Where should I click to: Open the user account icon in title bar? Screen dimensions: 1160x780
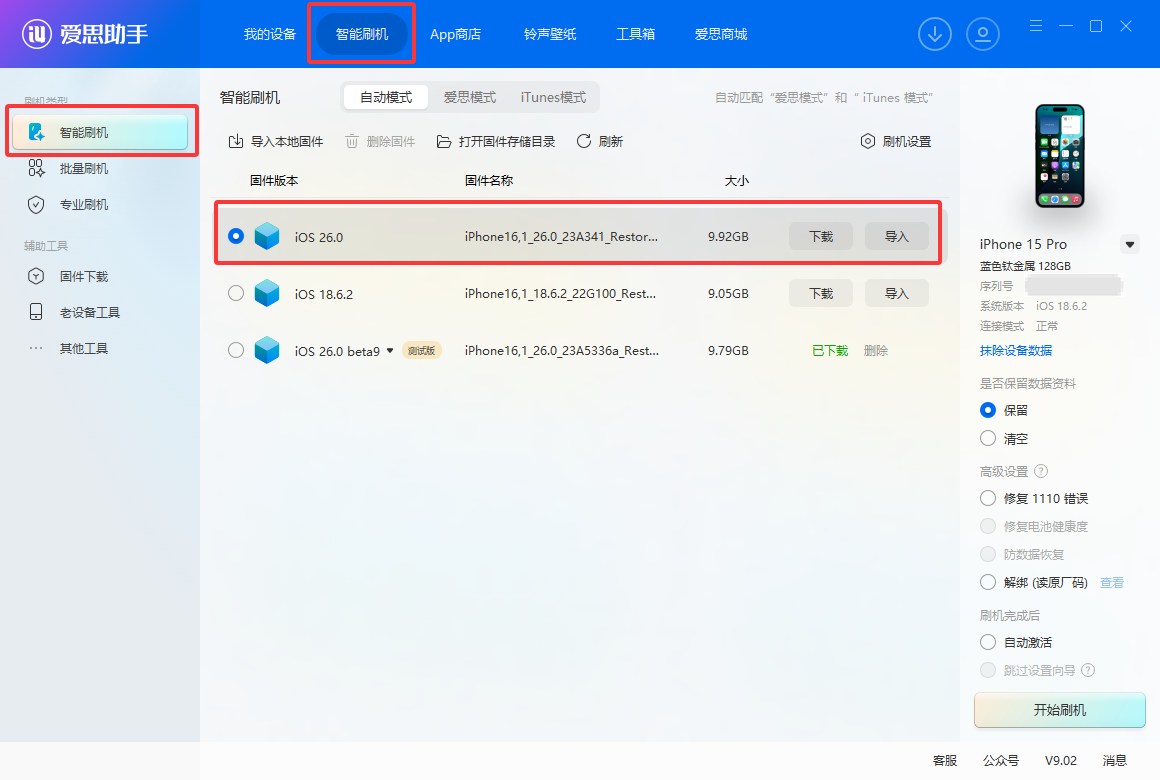click(983, 33)
